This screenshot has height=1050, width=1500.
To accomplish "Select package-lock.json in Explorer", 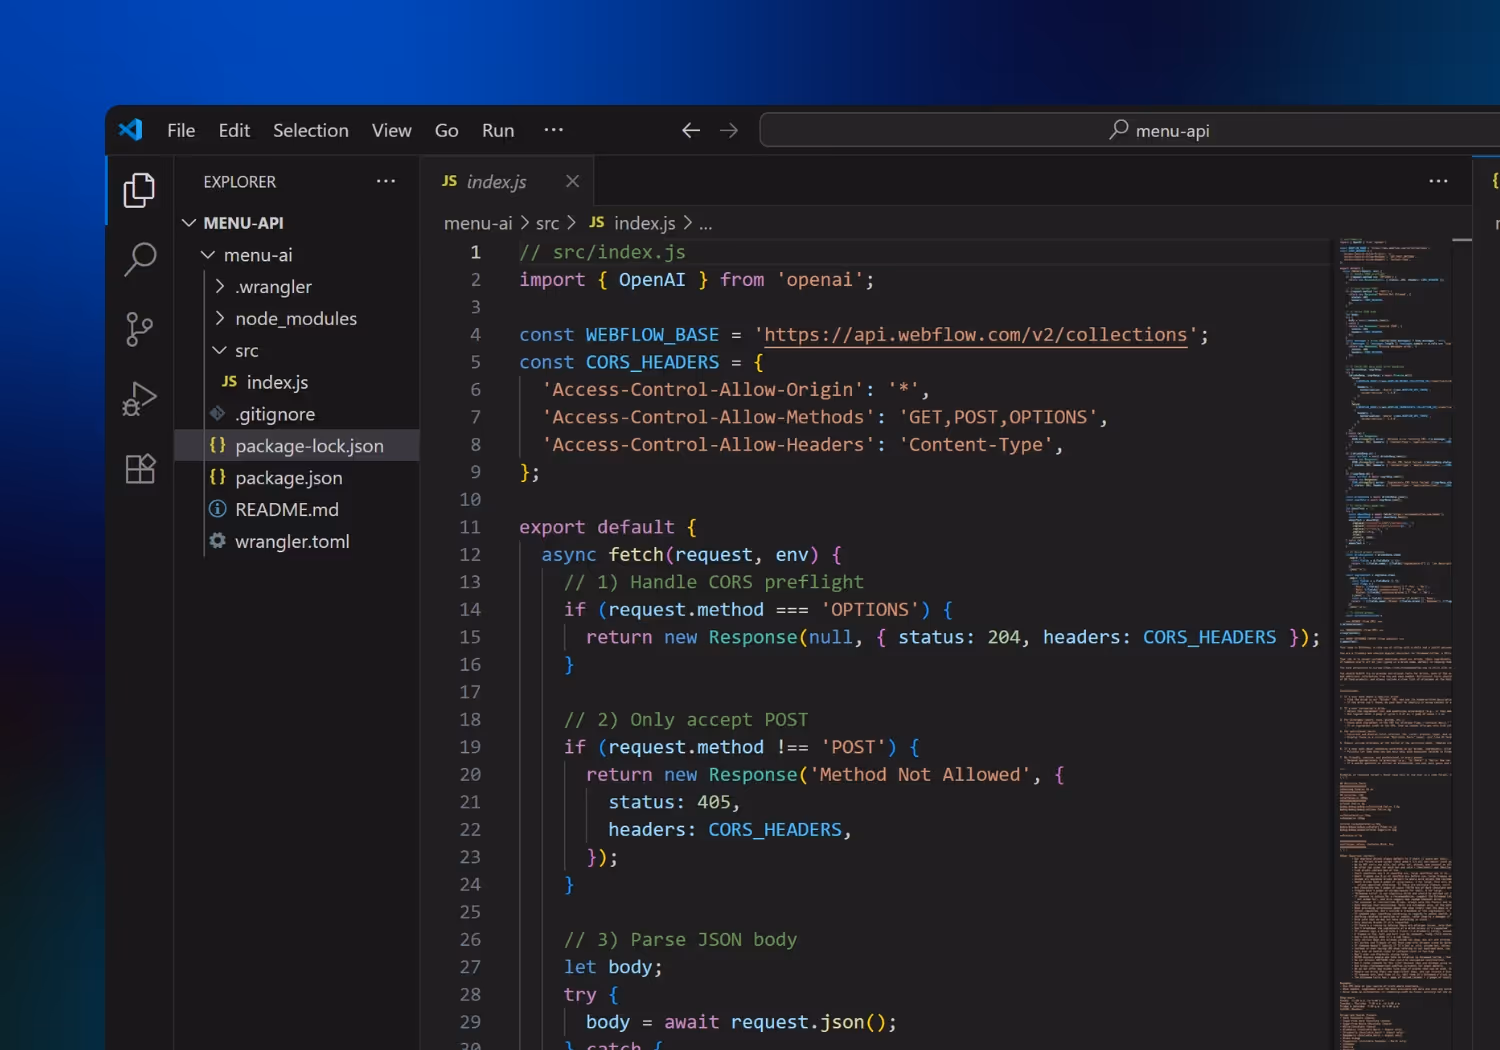I will 297,446.
